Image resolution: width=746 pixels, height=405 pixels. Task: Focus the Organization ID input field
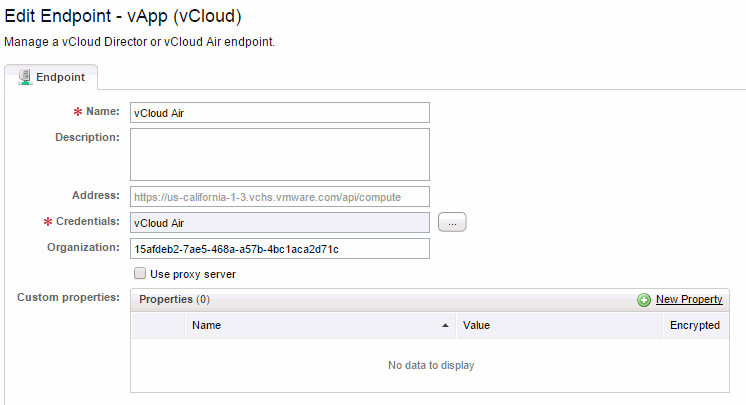(279, 248)
